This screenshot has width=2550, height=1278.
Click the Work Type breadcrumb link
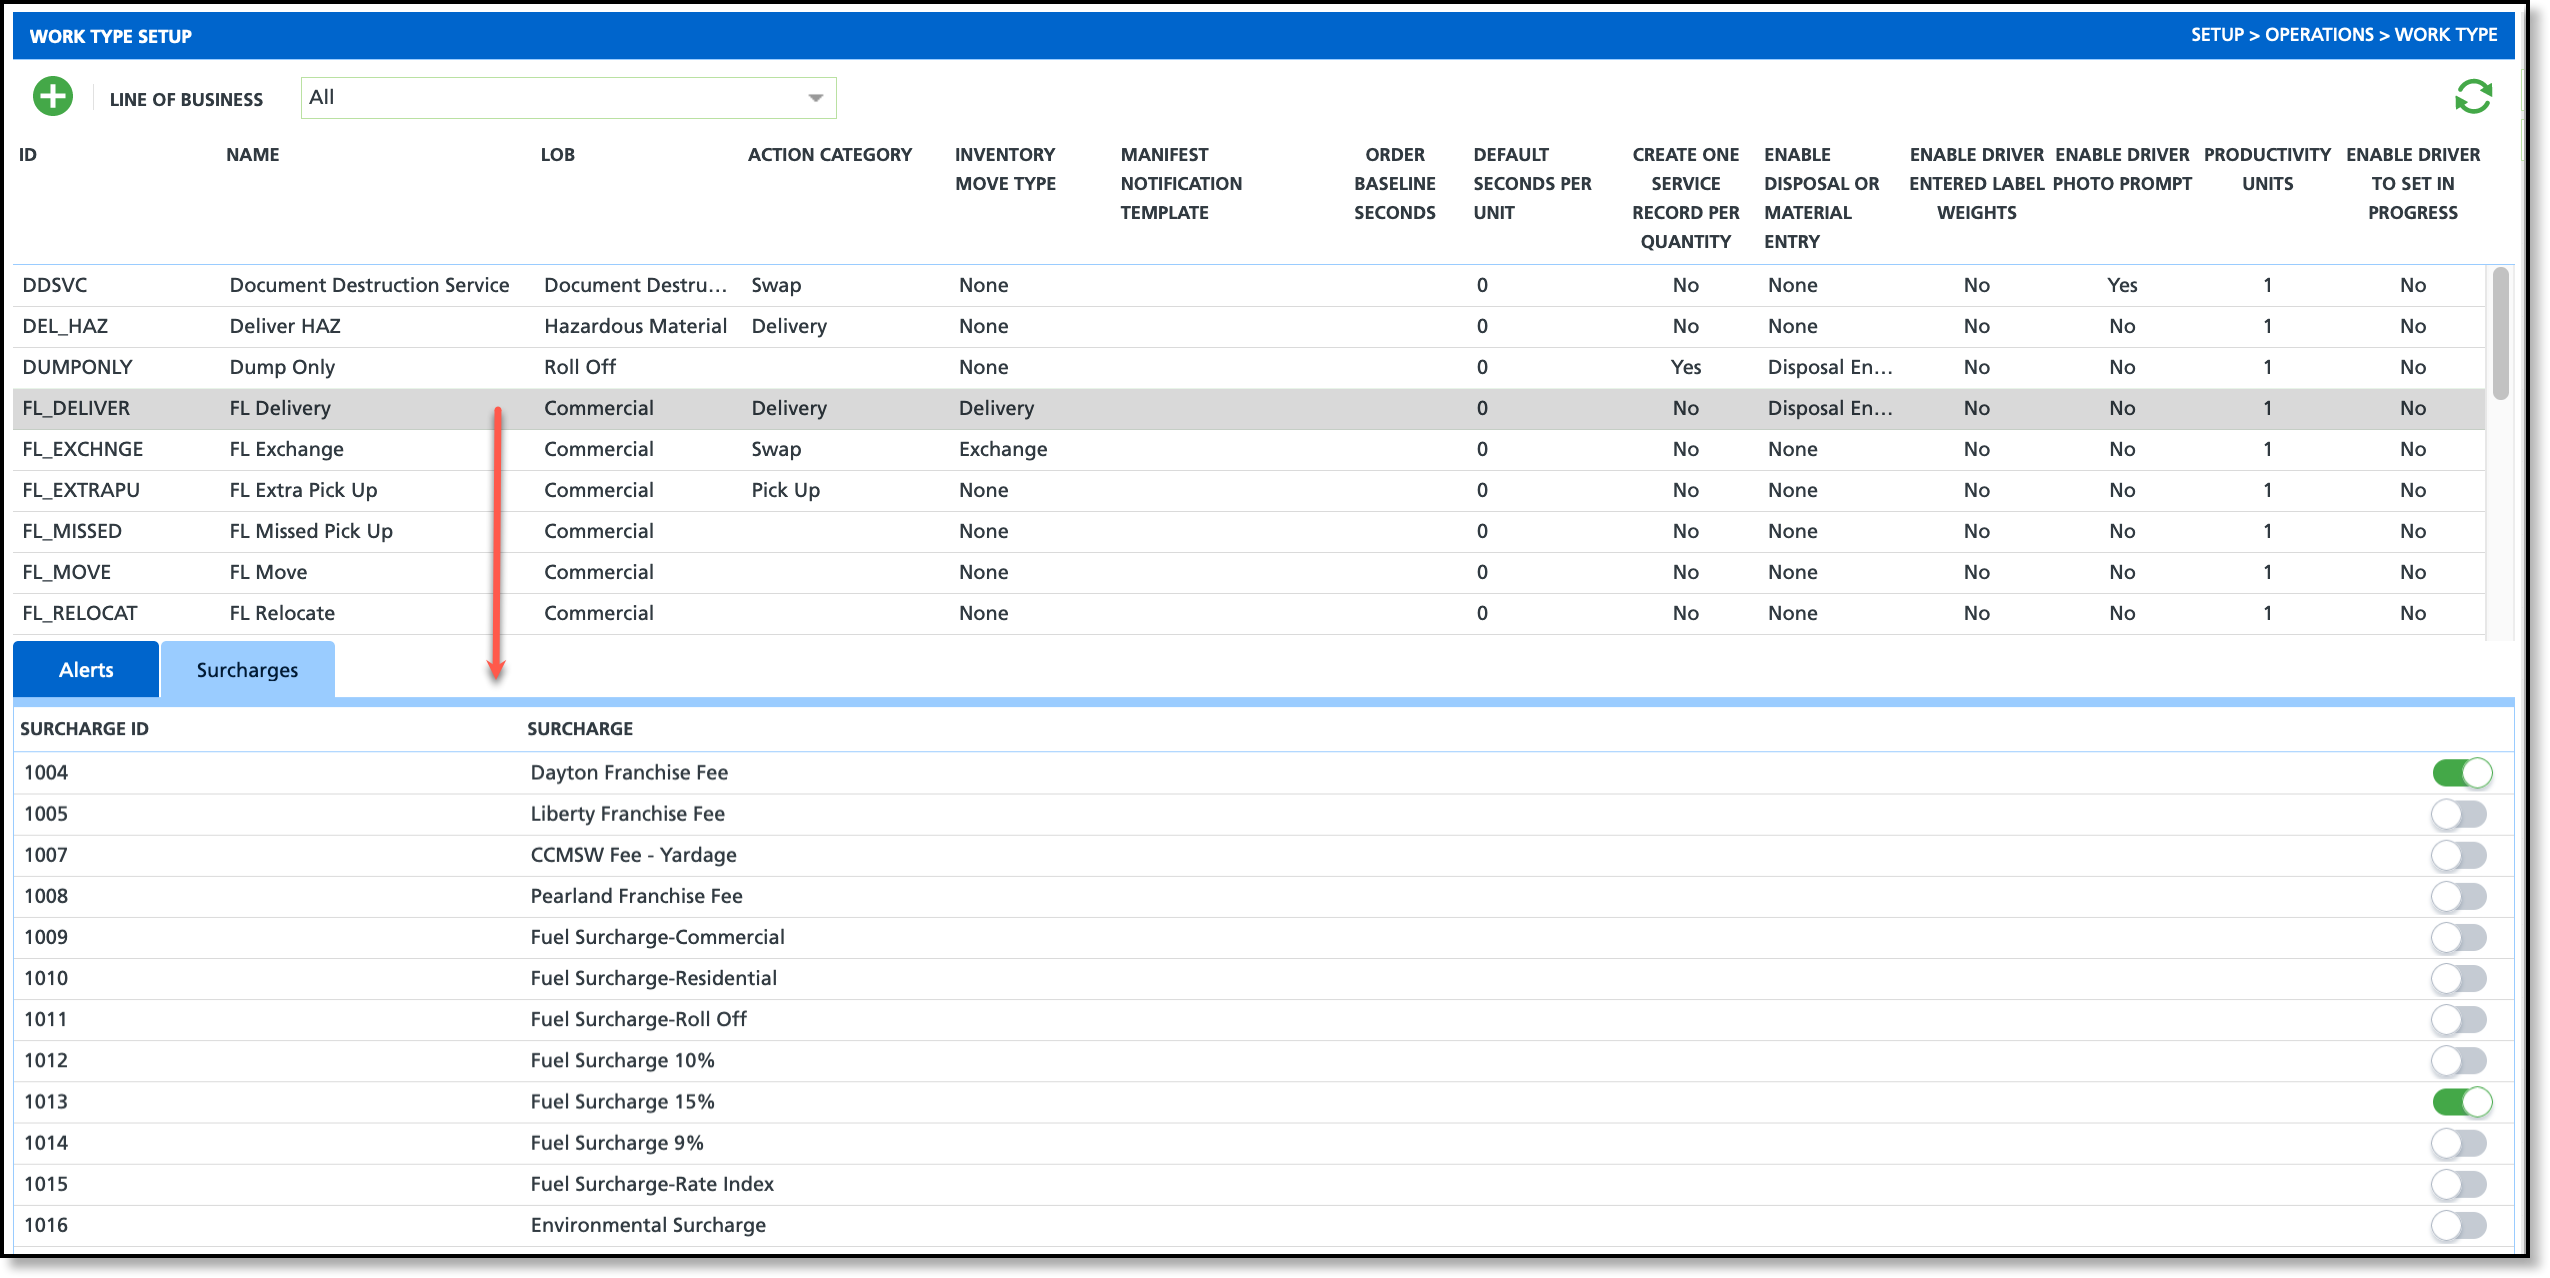click(x=2445, y=35)
